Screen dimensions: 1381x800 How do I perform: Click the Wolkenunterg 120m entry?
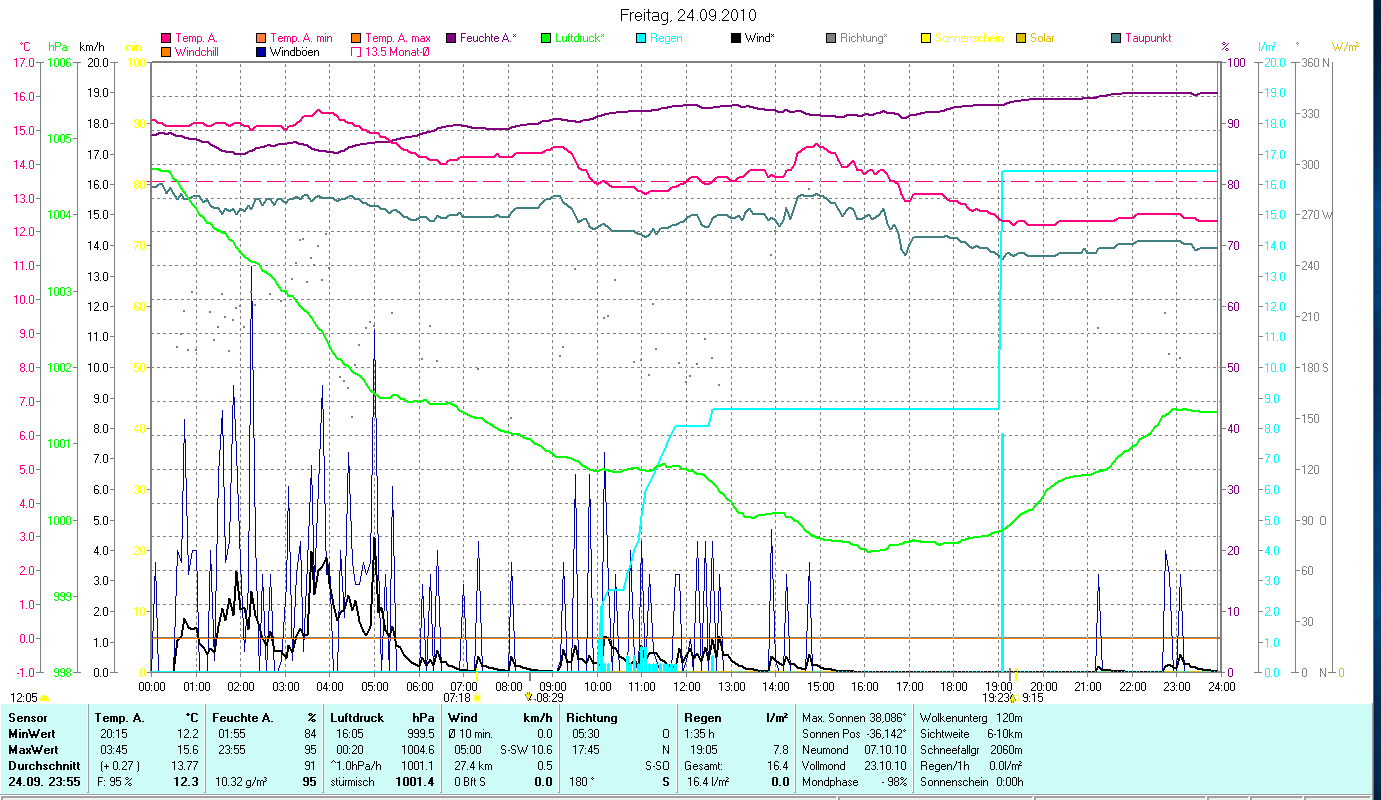(971, 718)
